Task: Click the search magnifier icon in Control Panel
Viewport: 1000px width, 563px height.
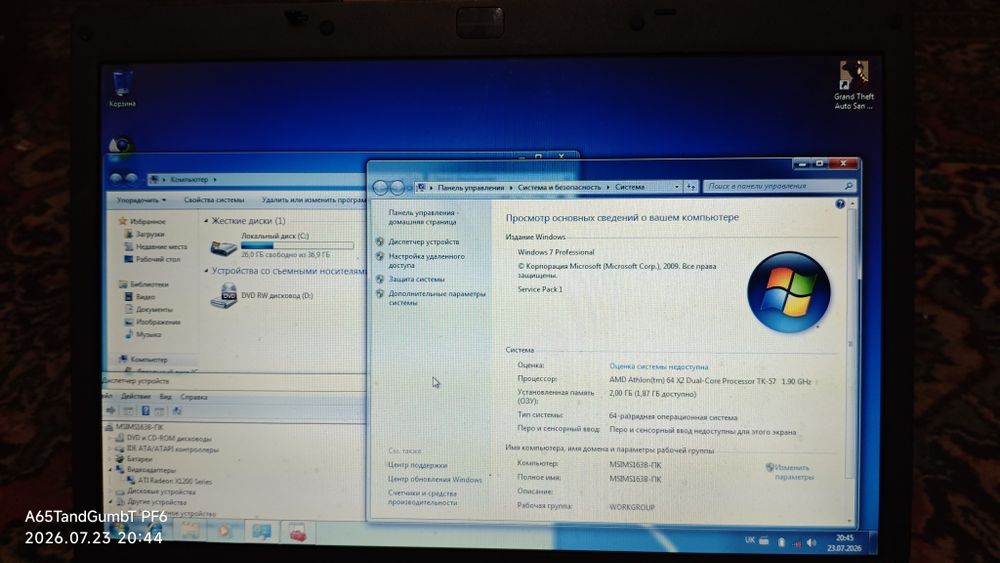Action: click(x=849, y=186)
